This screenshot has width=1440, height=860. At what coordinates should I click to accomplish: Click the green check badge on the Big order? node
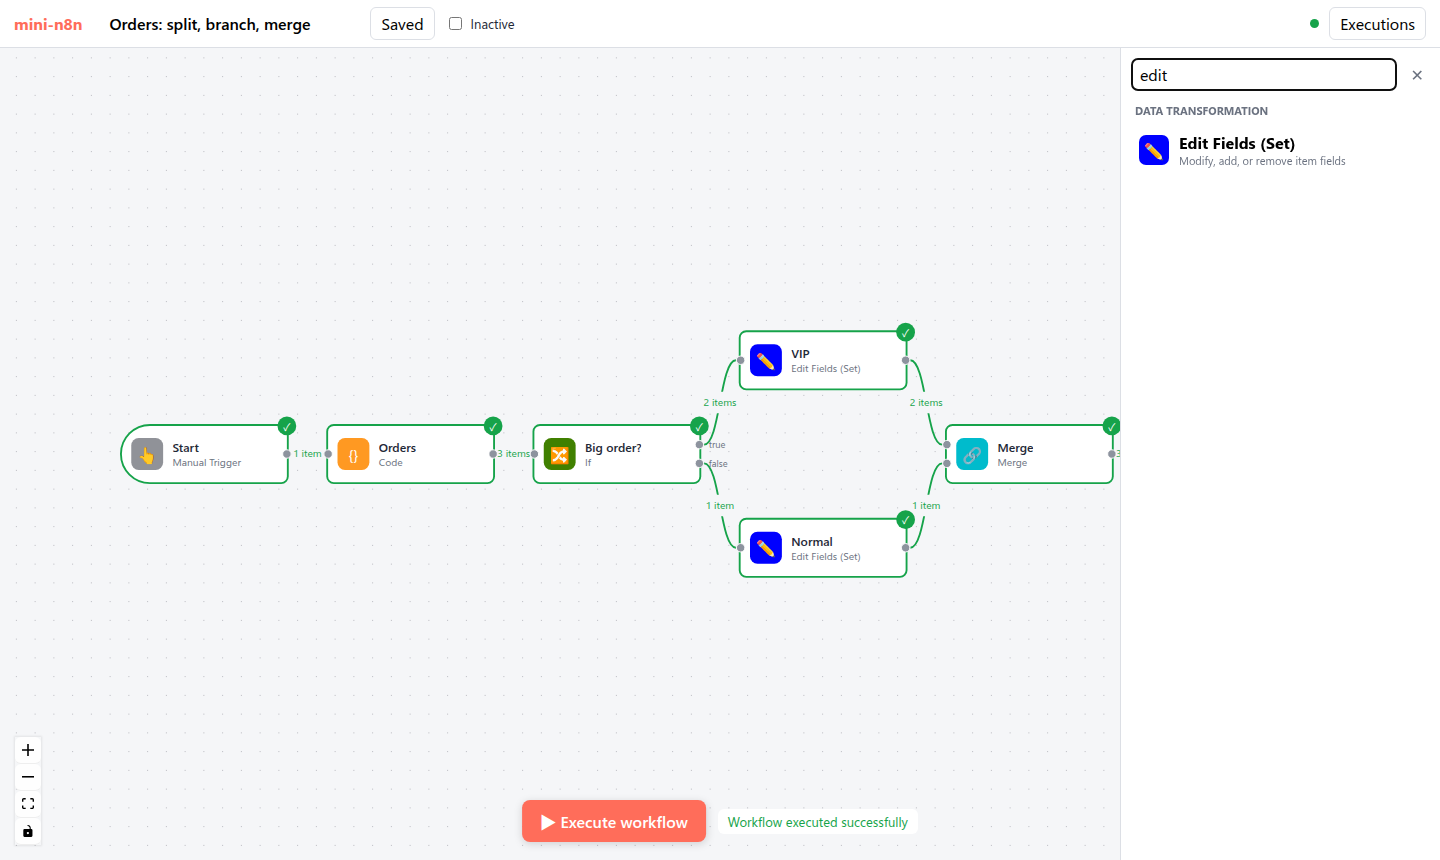click(699, 426)
